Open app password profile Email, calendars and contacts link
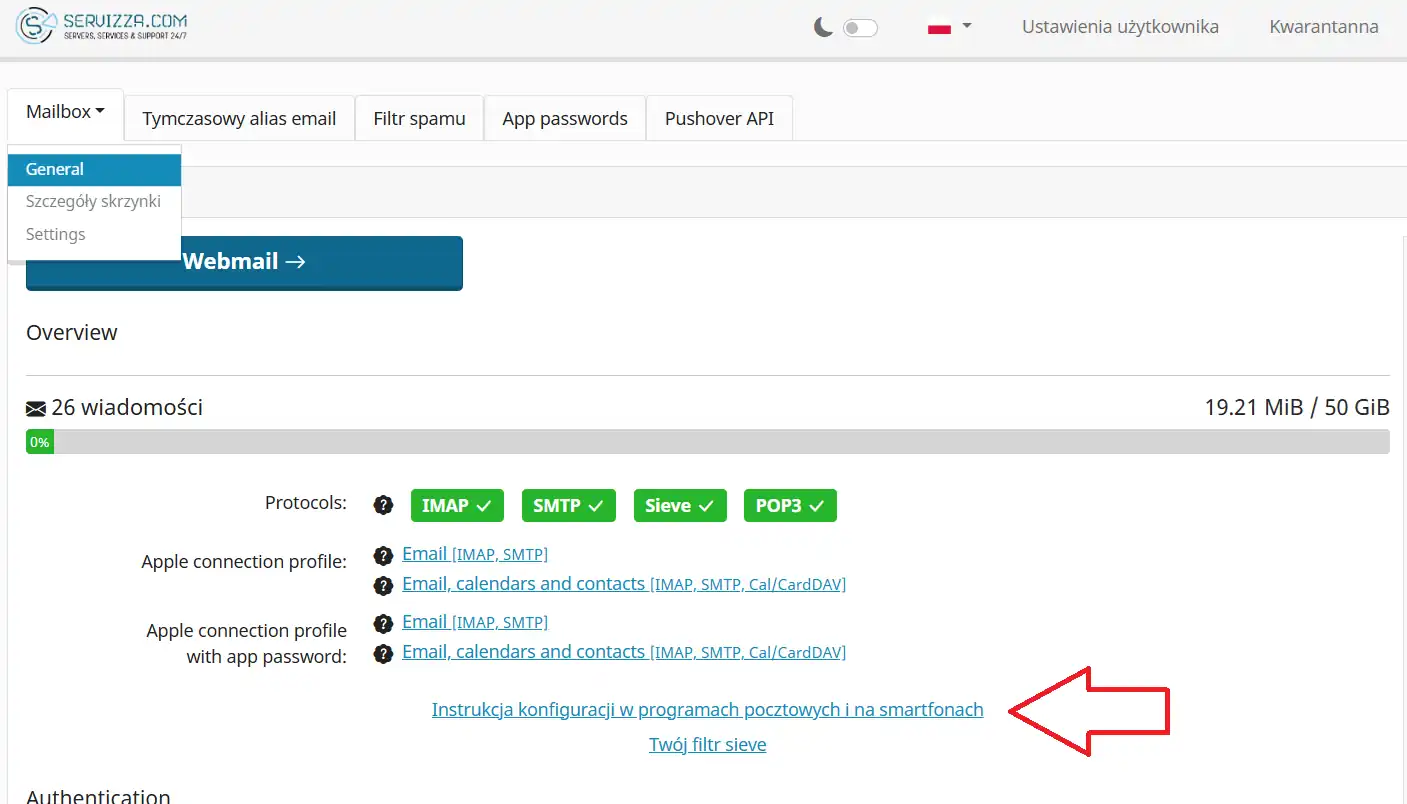Screen dimensions: 1407x804 tap(624, 652)
